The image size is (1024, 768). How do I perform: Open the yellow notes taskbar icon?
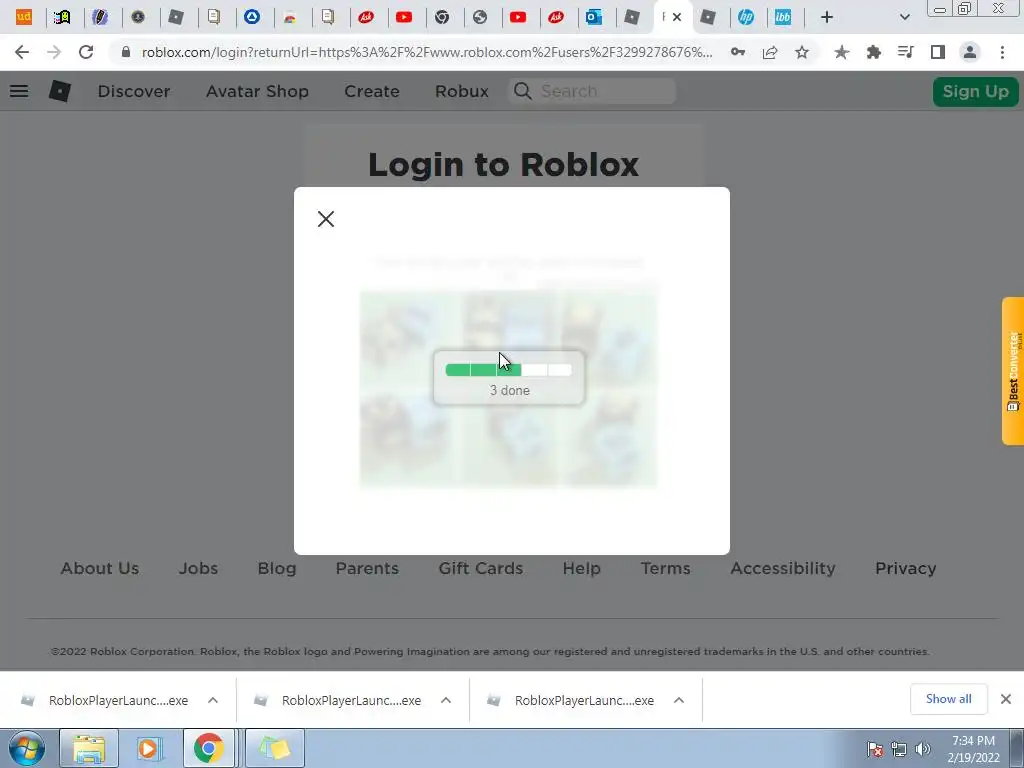[x=274, y=748]
